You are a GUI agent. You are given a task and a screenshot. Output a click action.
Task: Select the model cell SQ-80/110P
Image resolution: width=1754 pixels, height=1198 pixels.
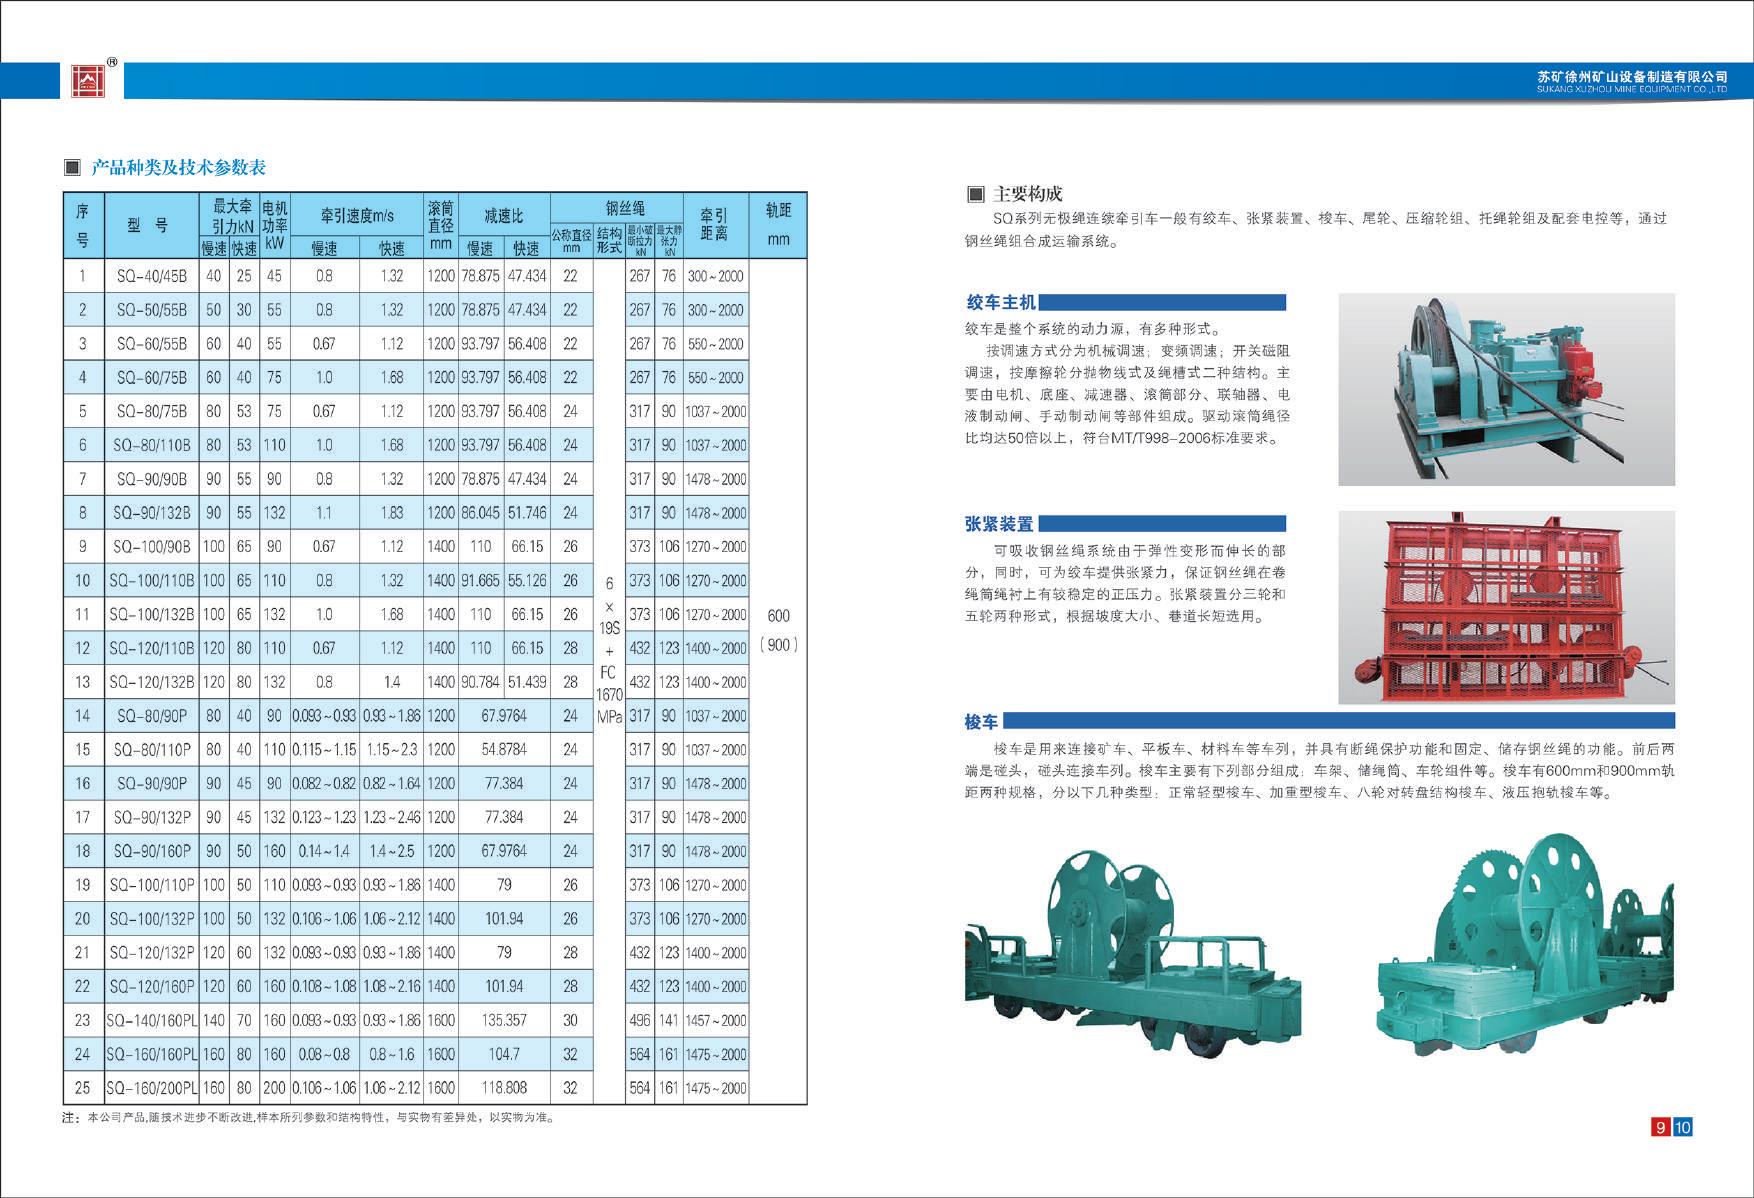click(x=151, y=749)
